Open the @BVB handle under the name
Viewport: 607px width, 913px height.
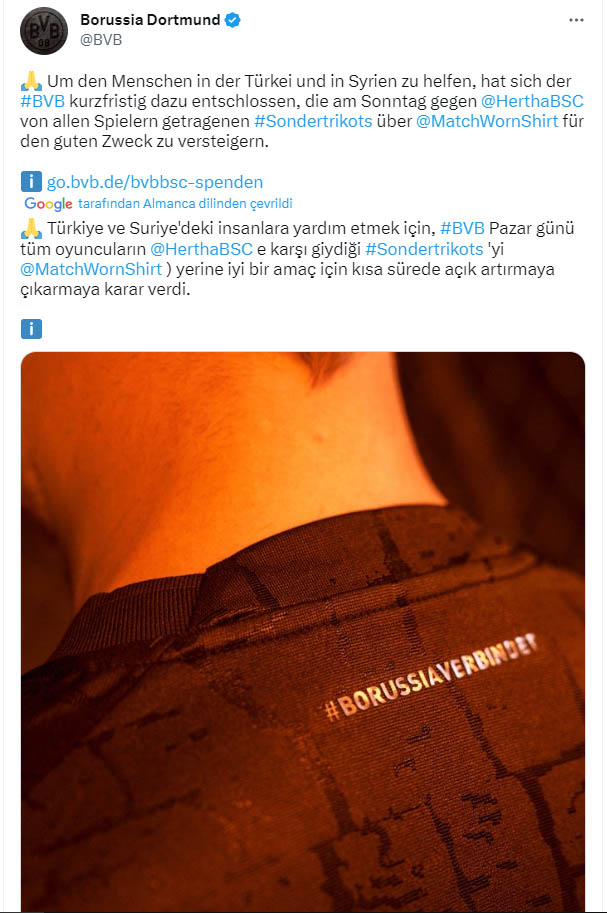pyautogui.click(x=101, y=40)
